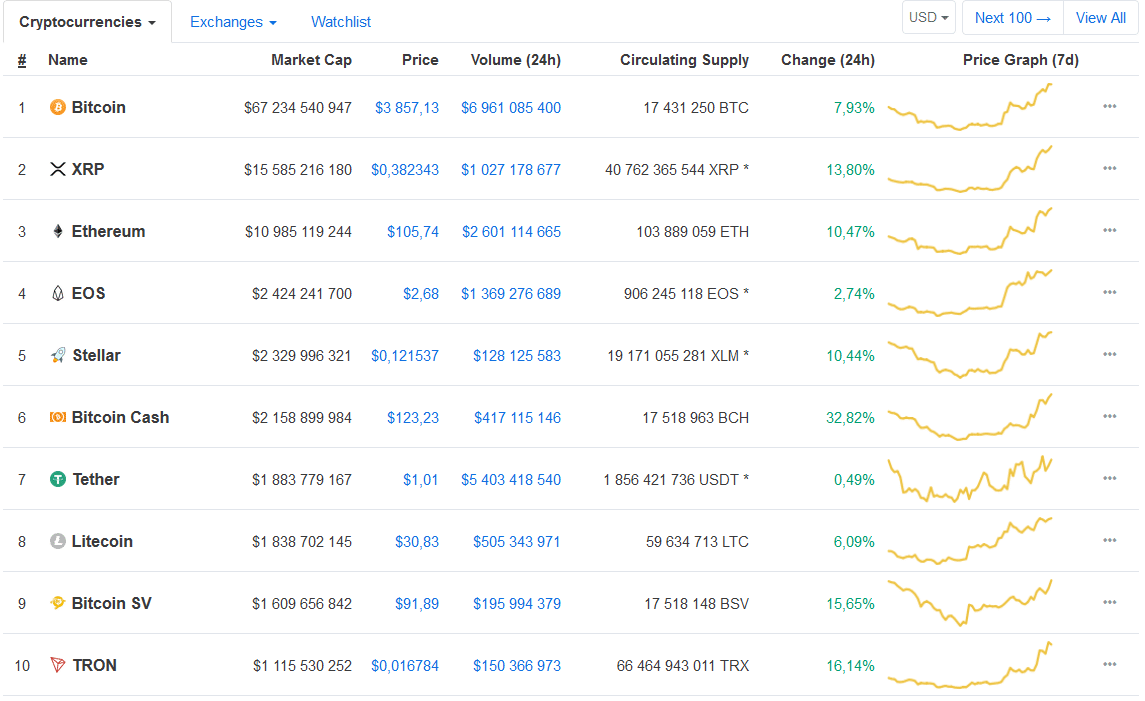Sort by the Price column header

(x=420, y=60)
